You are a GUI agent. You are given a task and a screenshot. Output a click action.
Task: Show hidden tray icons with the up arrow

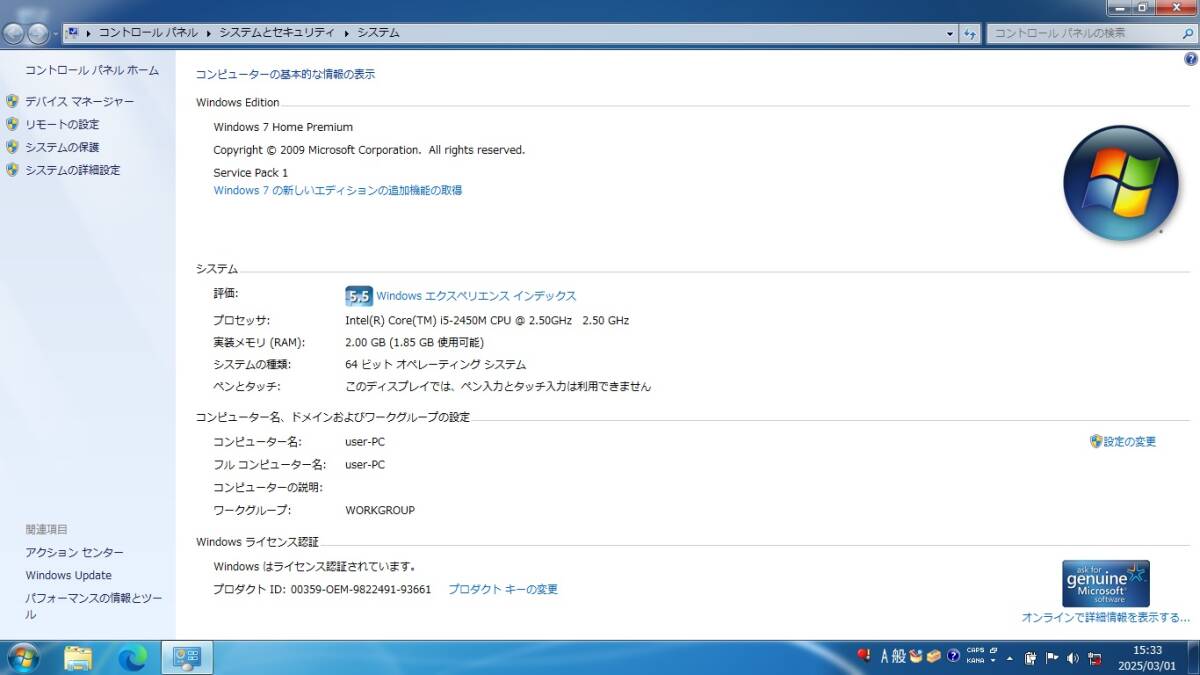(1010, 658)
